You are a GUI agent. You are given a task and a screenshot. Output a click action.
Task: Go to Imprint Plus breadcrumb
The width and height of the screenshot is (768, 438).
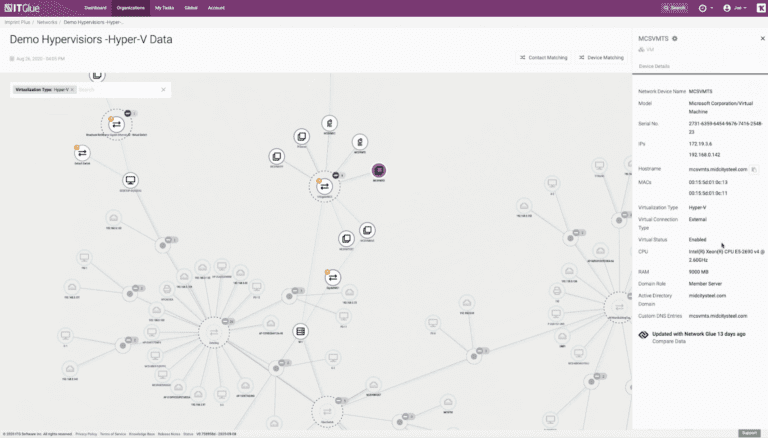[x=18, y=22]
